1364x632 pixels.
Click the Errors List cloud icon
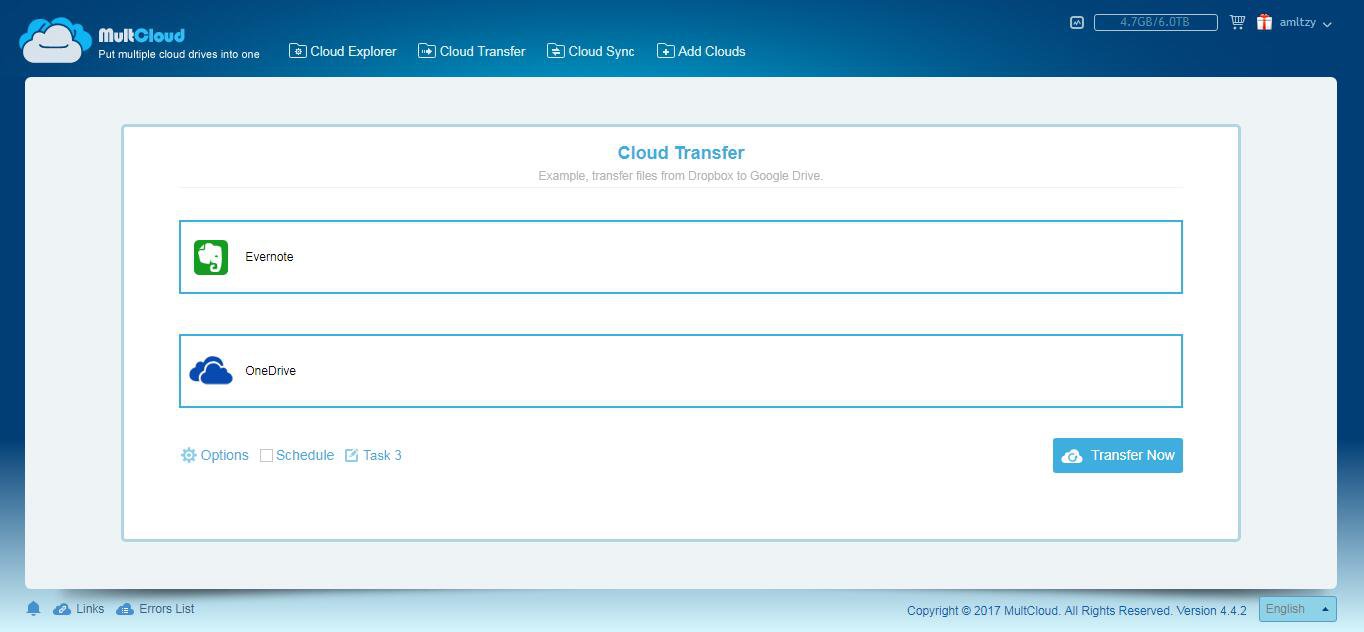point(125,609)
